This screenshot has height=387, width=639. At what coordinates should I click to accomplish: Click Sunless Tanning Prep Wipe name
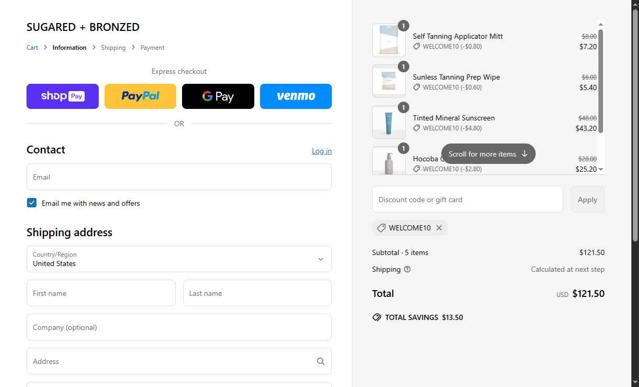coord(456,77)
